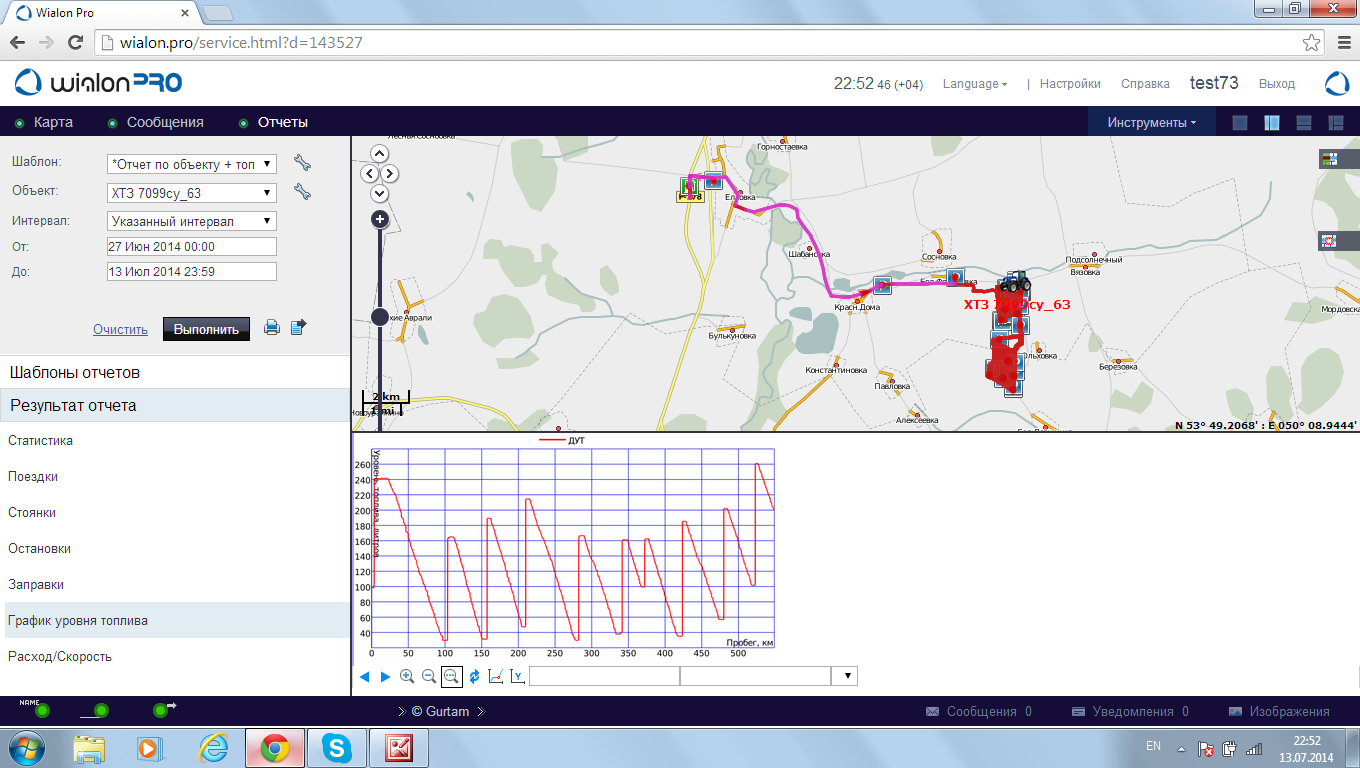The image size is (1360, 768).
Task: Open object properties wrench next to Объект
Action: pyautogui.click(x=302, y=192)
